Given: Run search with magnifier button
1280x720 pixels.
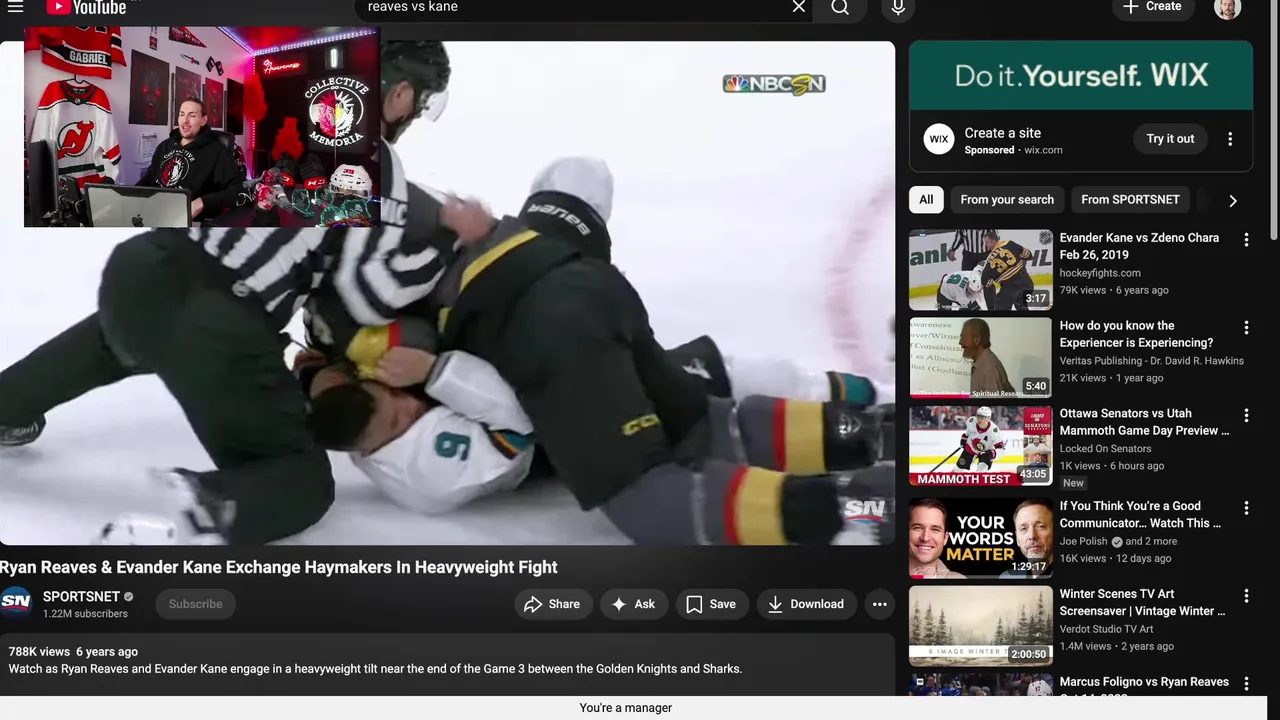Looking at the screenshot, I should click(x=840, y=7).
